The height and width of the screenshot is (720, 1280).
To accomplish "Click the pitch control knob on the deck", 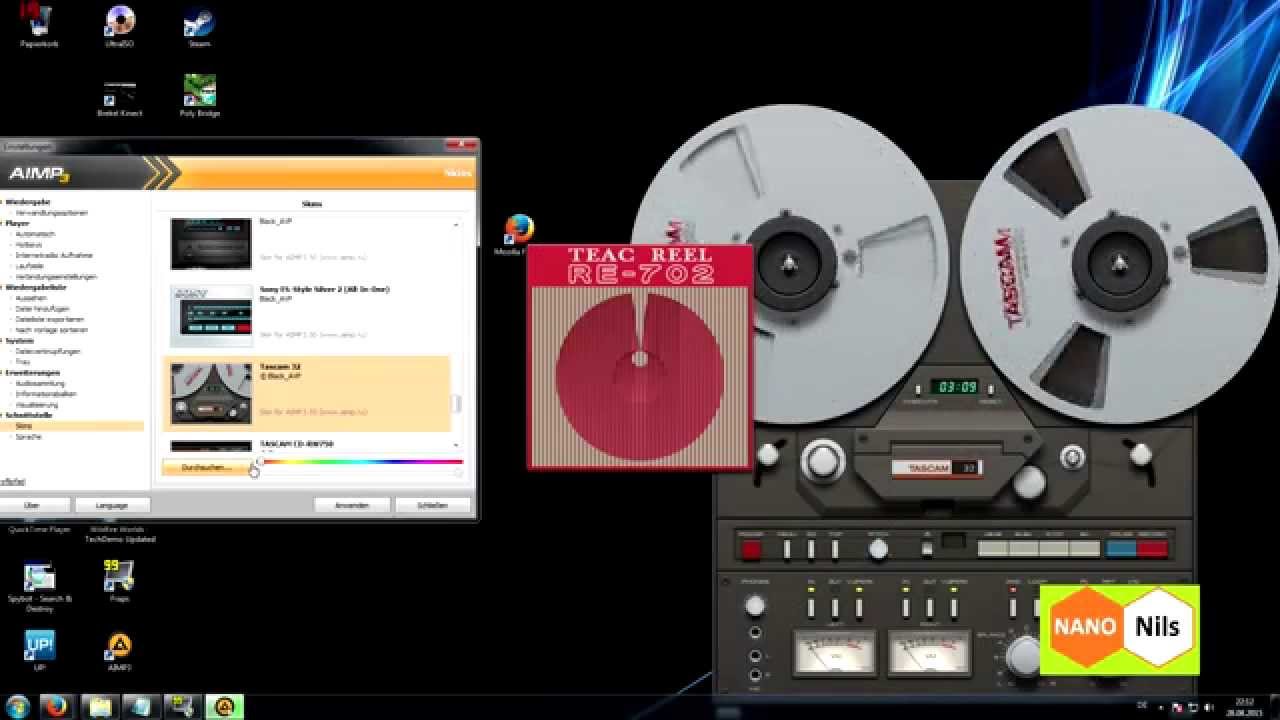I will (x=878, y=548).
